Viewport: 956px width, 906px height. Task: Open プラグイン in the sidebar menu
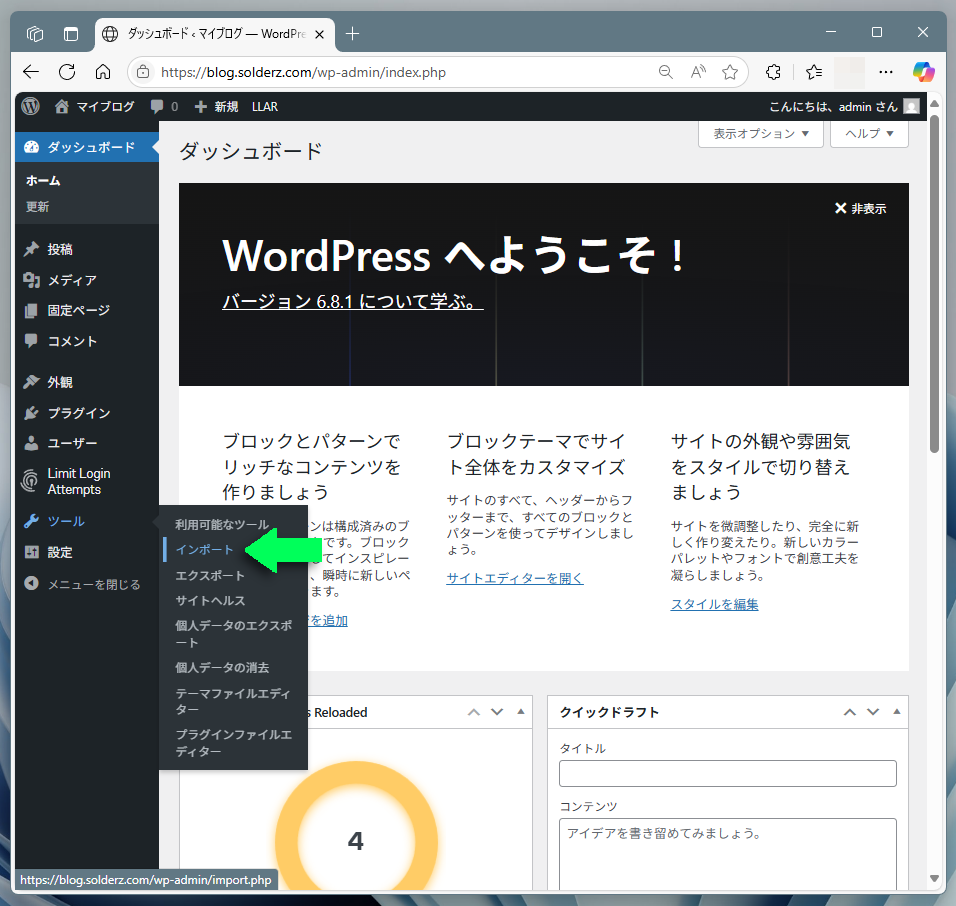point(79,413)
